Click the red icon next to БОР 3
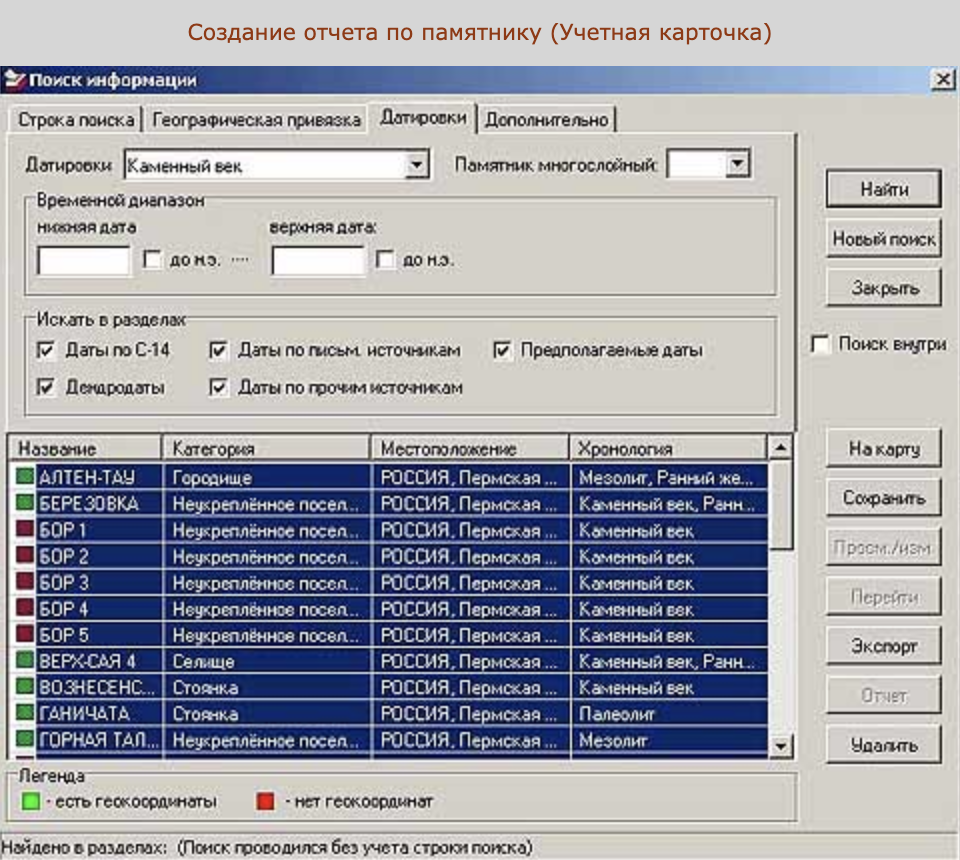Image resolution: width=960 pixels, height=860 pixels. click(x=25, y=582)
